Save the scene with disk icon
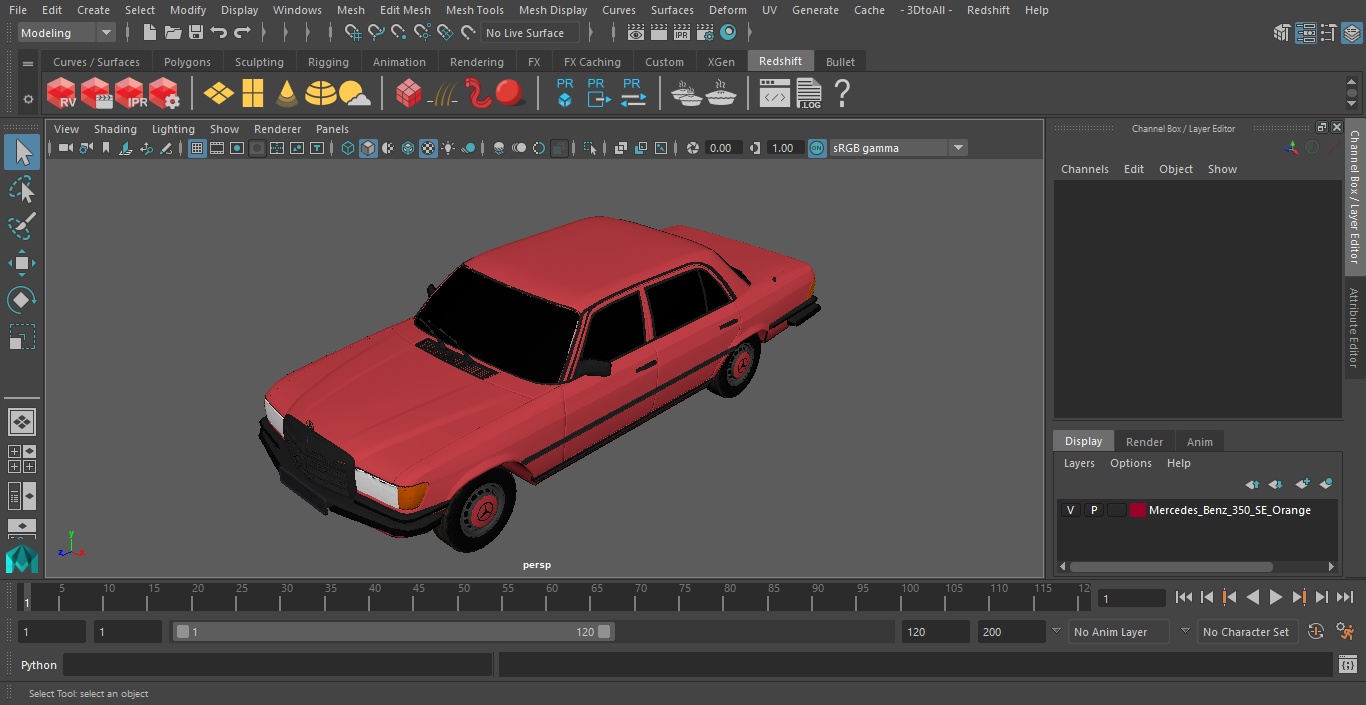 [x=196, y=33]
